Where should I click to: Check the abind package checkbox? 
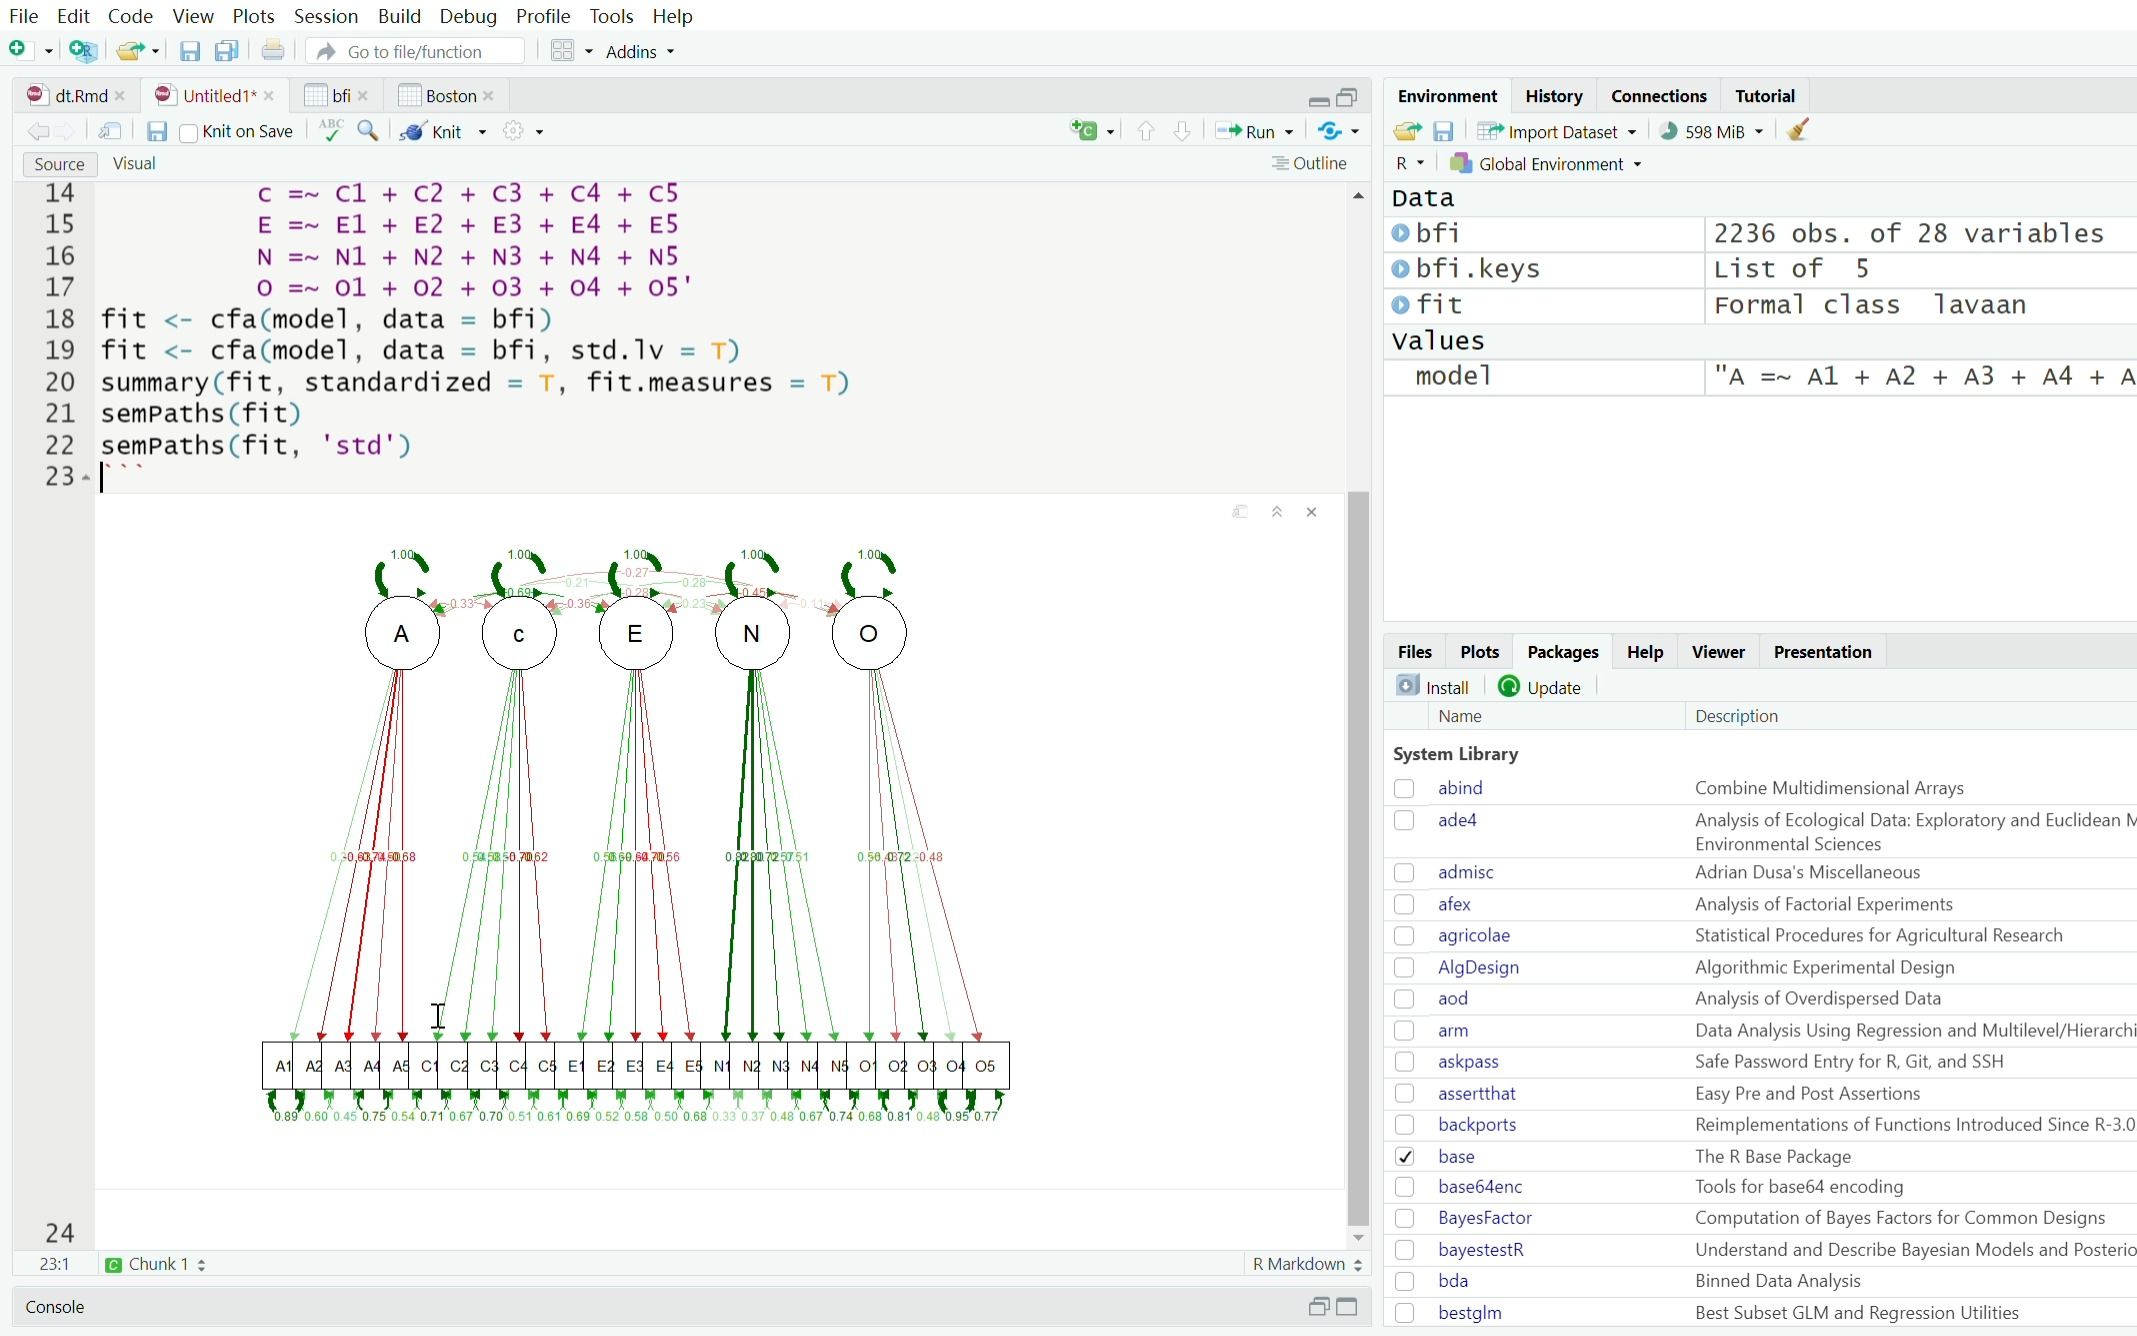coord(1404,789)
